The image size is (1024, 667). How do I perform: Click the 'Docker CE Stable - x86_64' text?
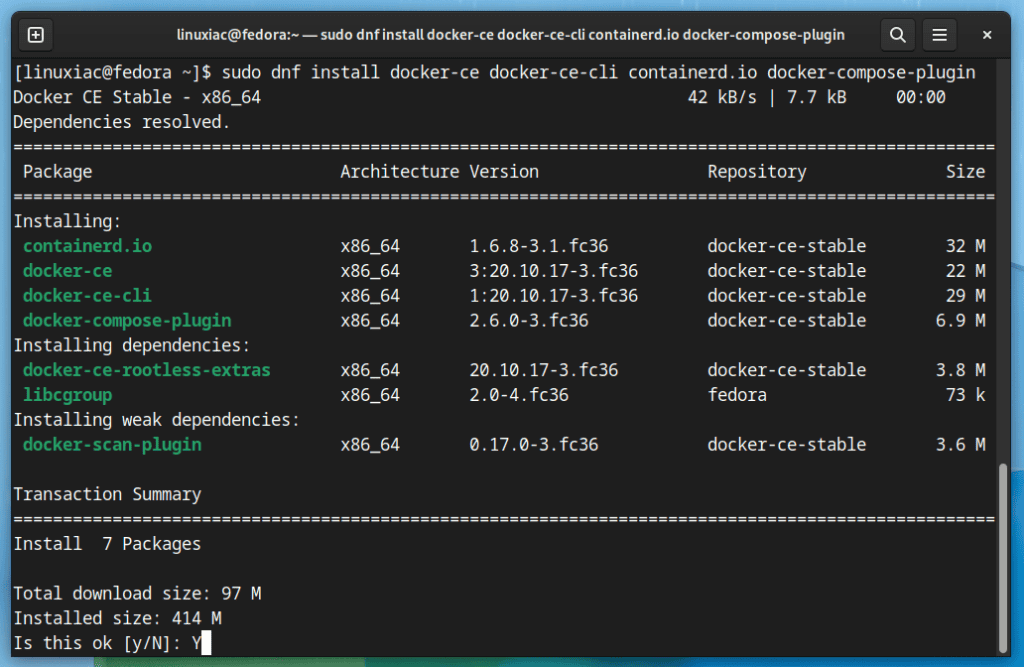coord(137,97)
